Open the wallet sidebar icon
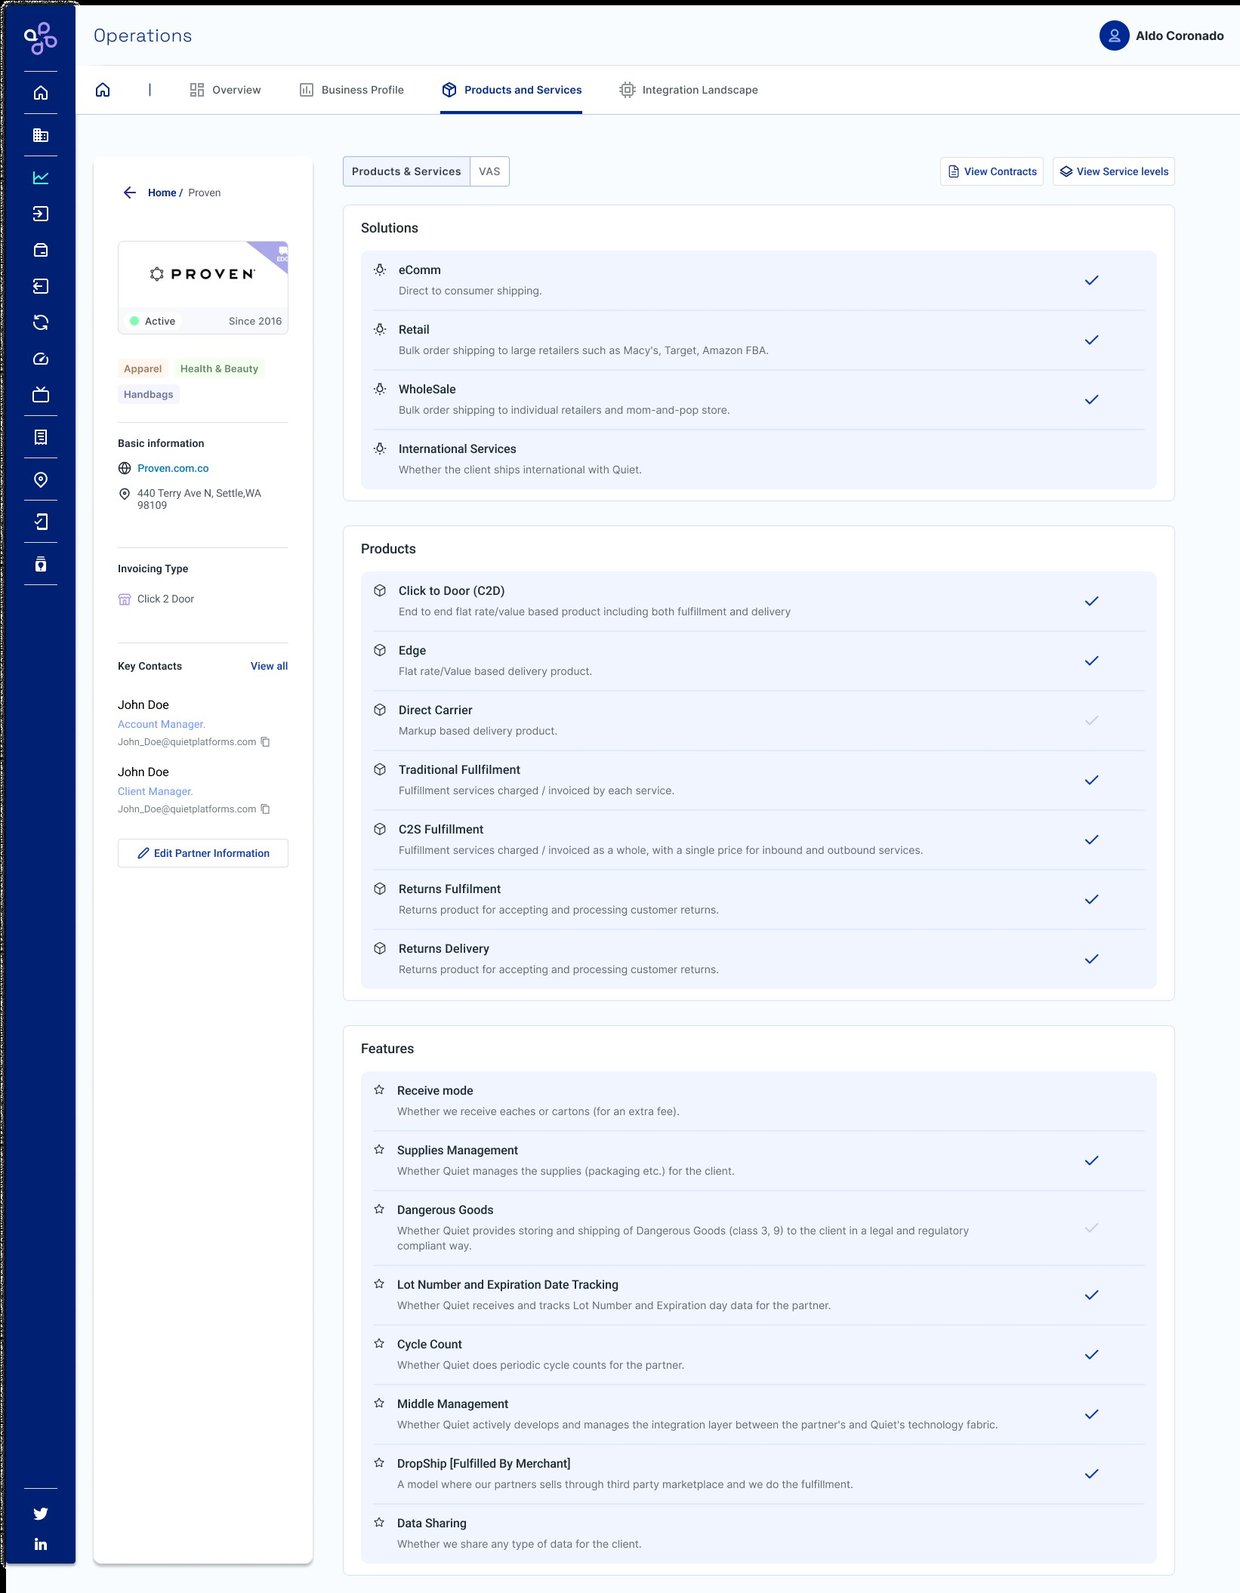Viewport: 1240px width, 1593px height. (41, 250)
